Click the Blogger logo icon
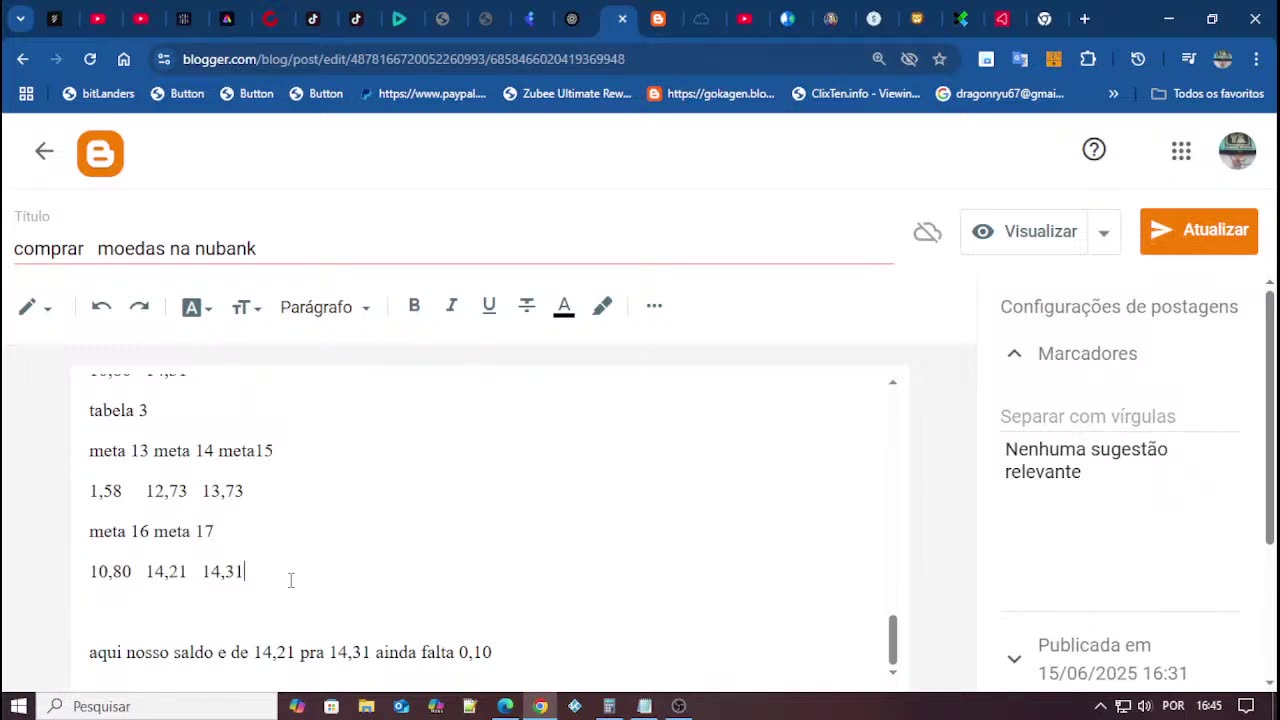Image resolution: width=1280 pixels, height=720 pixels. (100, 153)
